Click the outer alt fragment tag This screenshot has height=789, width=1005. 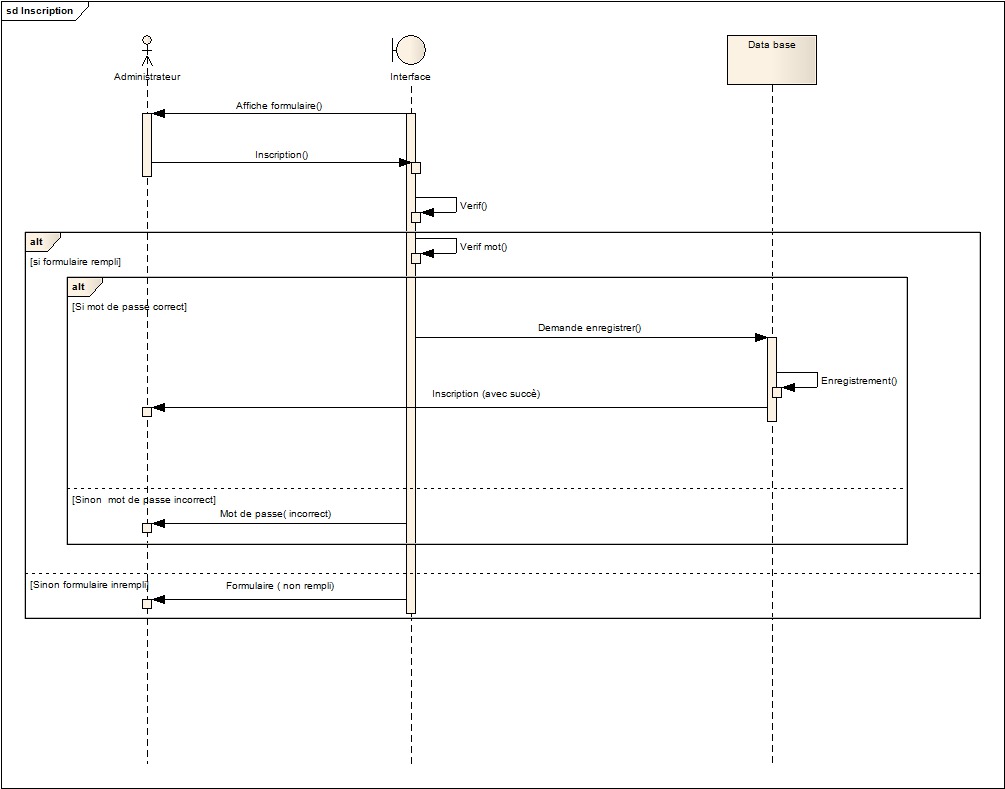43,242
